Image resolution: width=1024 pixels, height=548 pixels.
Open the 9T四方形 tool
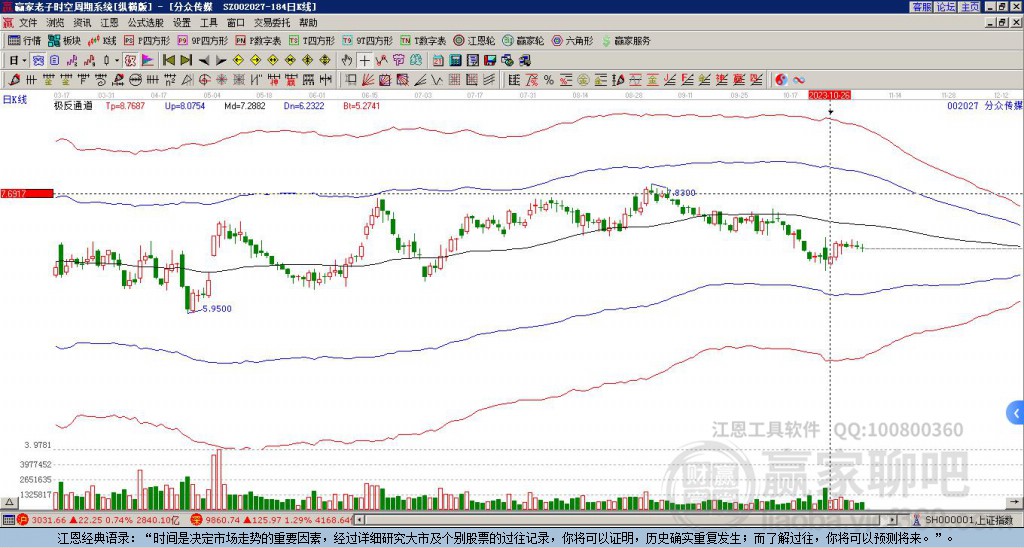(x=367, y=40)
